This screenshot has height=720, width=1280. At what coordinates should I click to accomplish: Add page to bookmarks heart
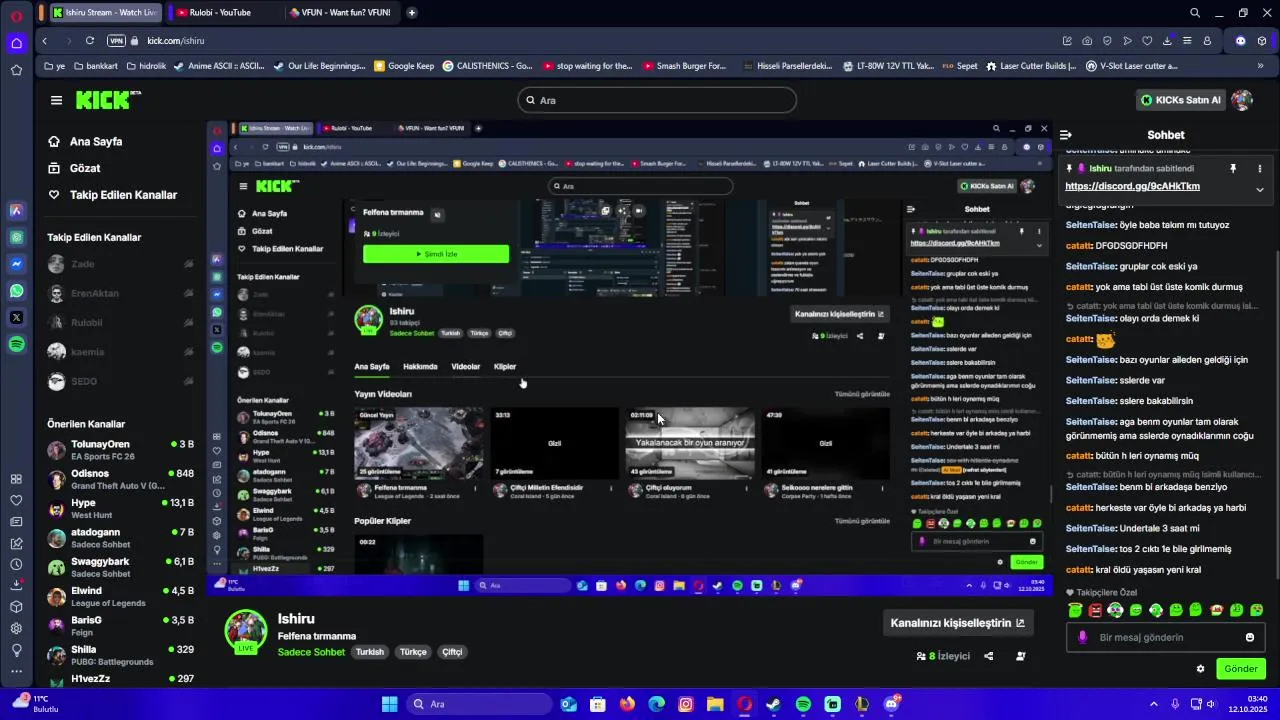[x=1147, y=41]
